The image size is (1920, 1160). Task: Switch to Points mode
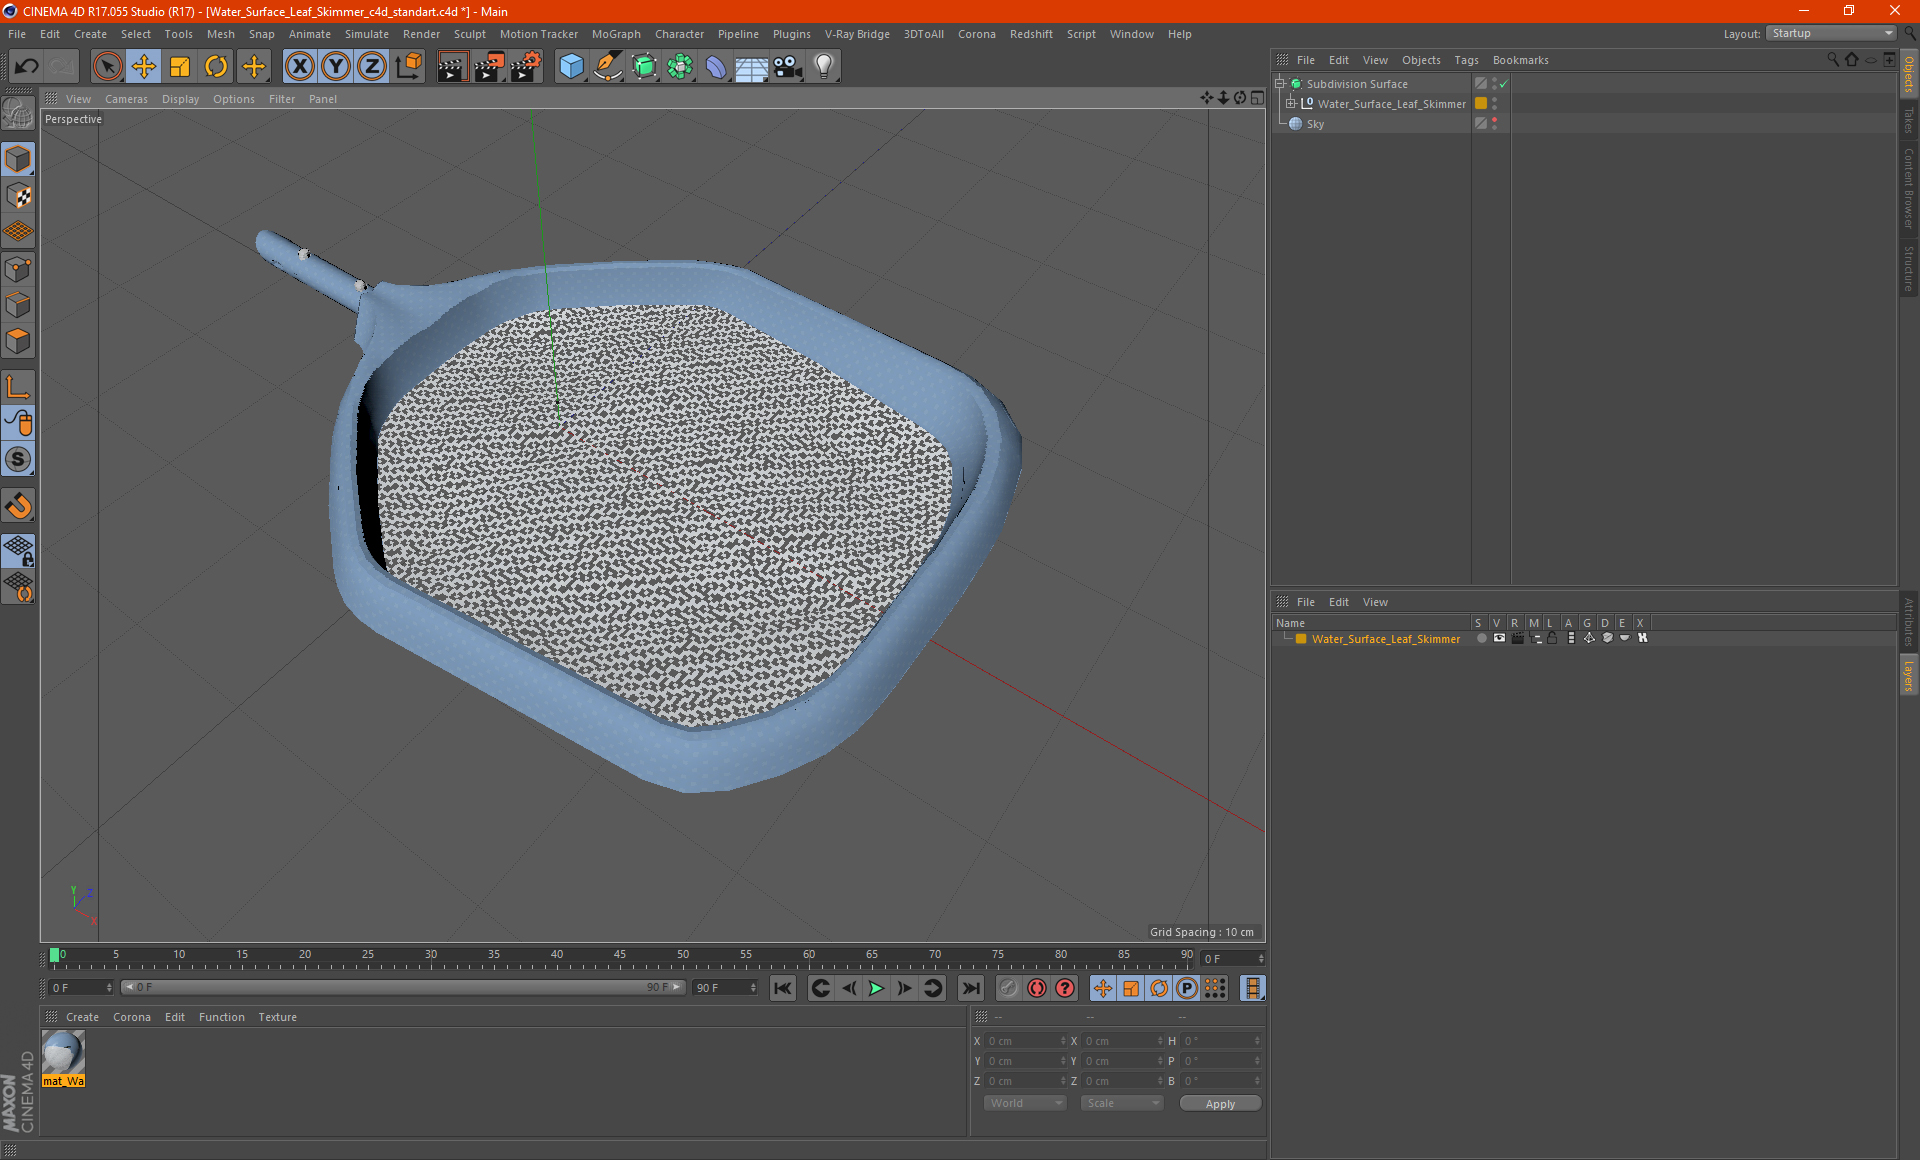(x=18, y=269)
